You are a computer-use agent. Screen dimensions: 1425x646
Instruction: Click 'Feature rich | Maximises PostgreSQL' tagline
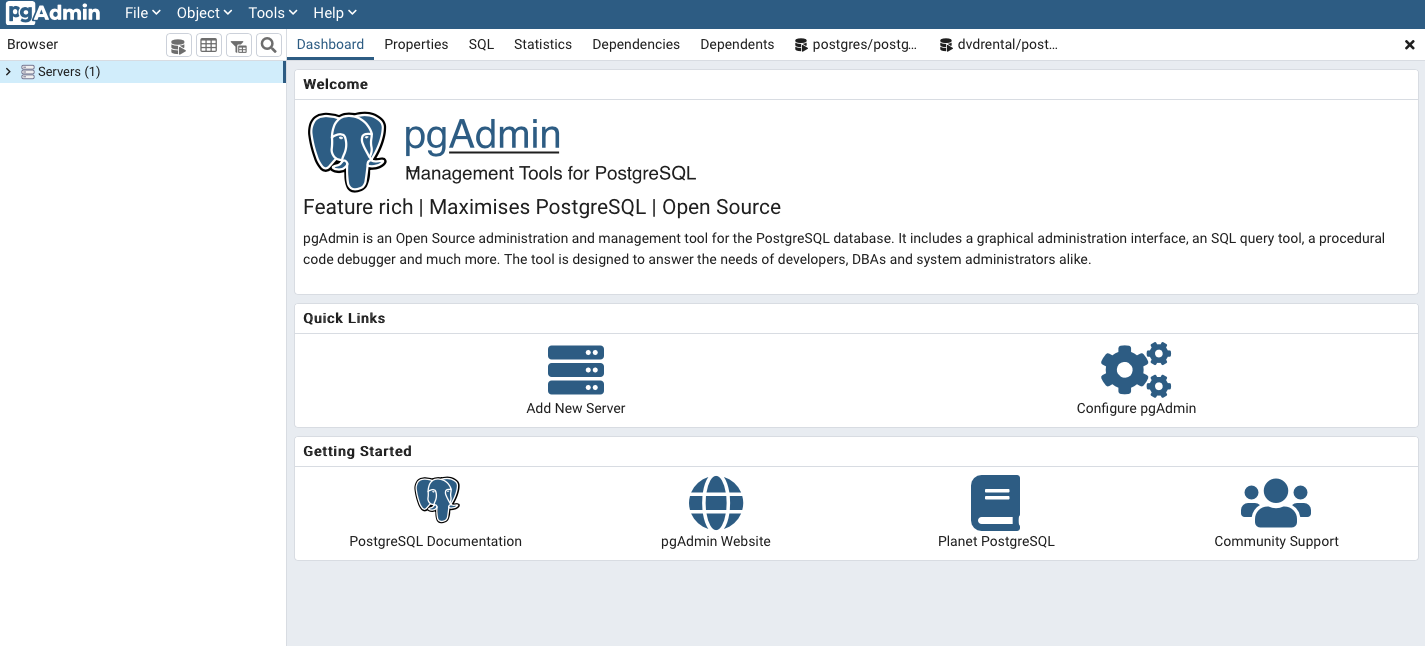point(542,207)
